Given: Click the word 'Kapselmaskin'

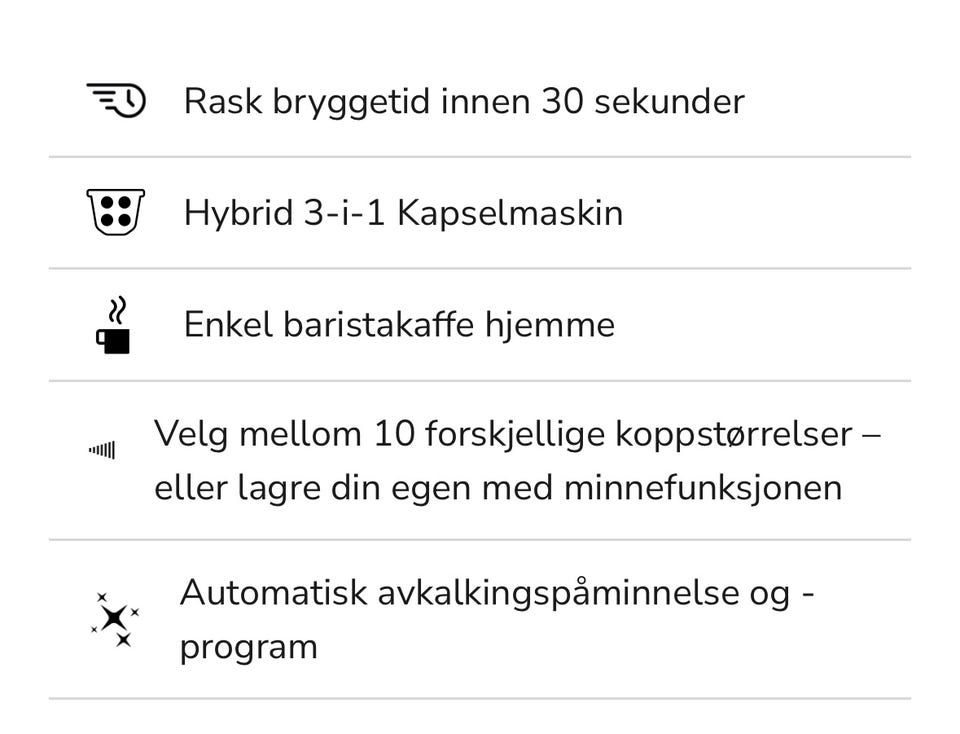Looking at the screenshot, I should (510, 213).
